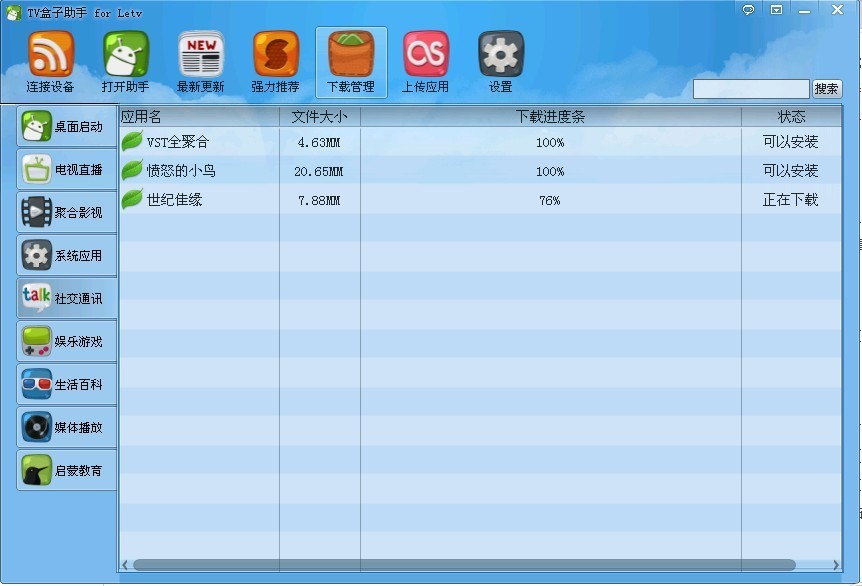The width and height of the screenshot is (862, 586).
Task: Sort by the 应用名 column header
Action: pos(199,117)
